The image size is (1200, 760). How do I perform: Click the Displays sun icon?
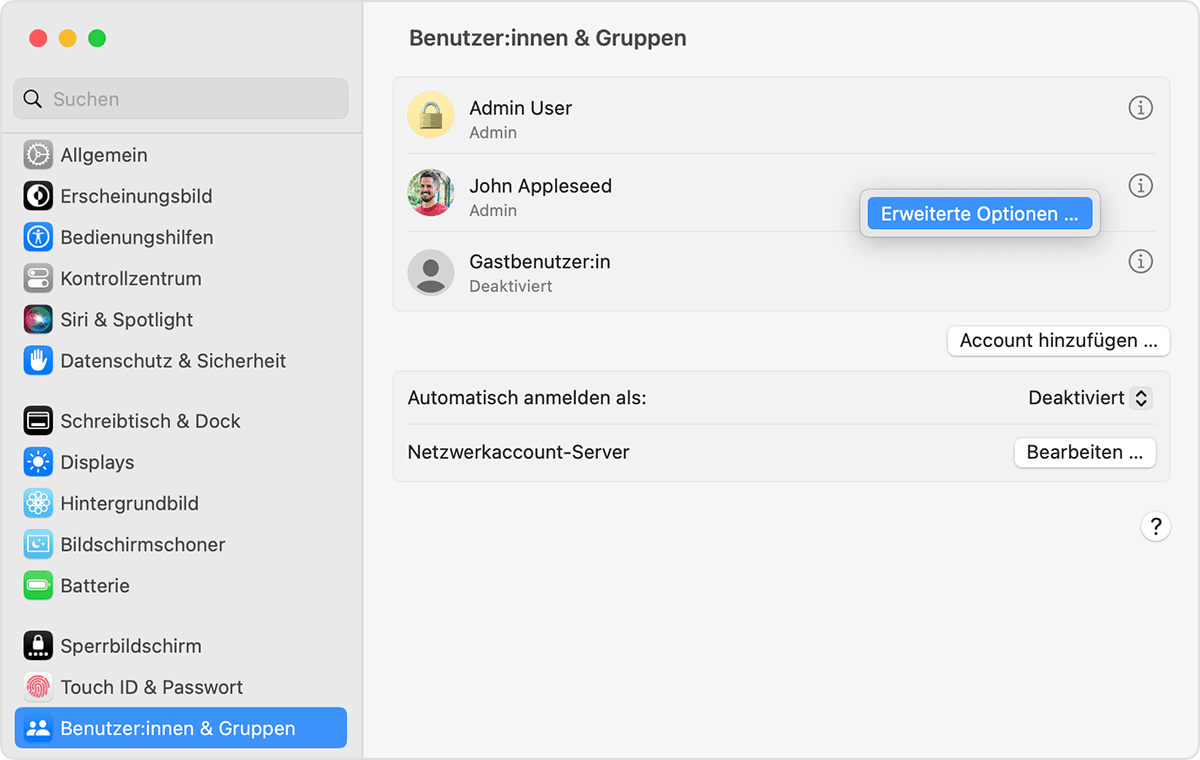38,462
